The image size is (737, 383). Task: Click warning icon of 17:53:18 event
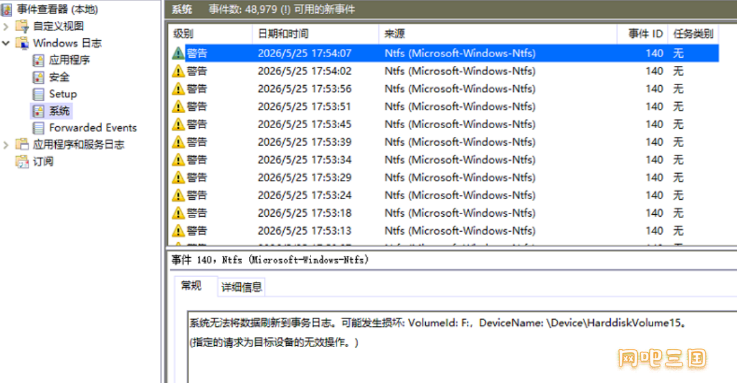point(178,213)
